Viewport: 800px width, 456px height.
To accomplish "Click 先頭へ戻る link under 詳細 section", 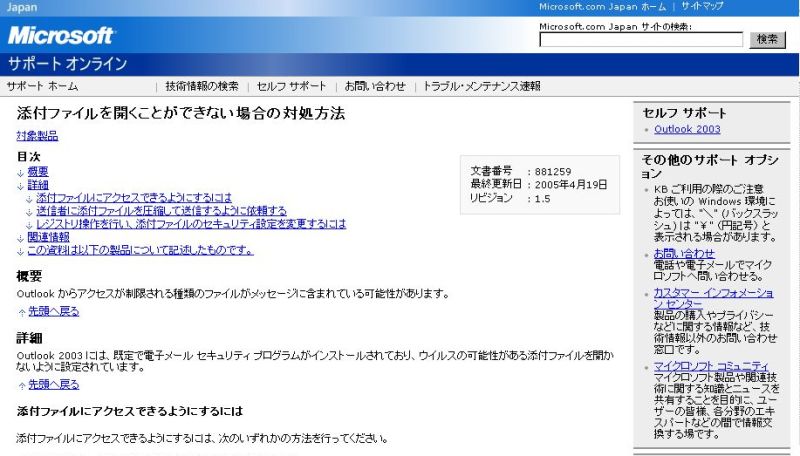I will (x=54, y=385).
